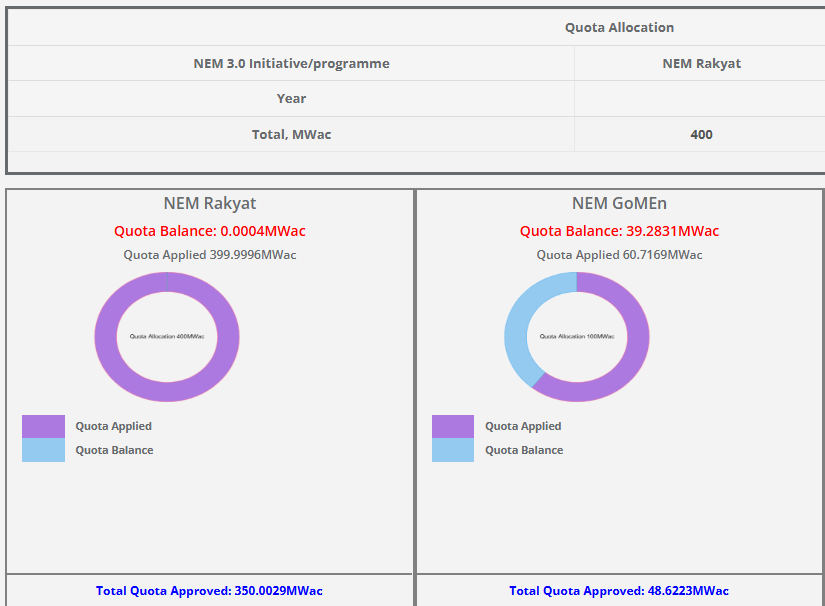Click the NEM Rakyat chart title
Viewport: 825px width, 606px height.
pos(210,203)
